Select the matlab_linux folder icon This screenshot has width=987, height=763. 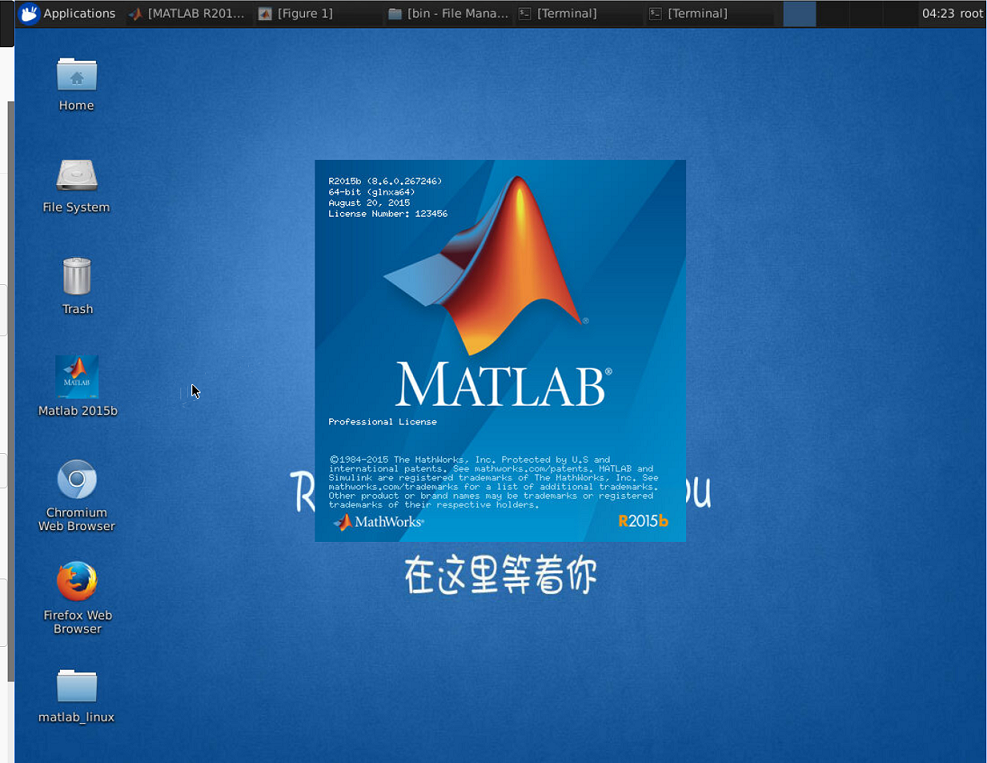76,696
